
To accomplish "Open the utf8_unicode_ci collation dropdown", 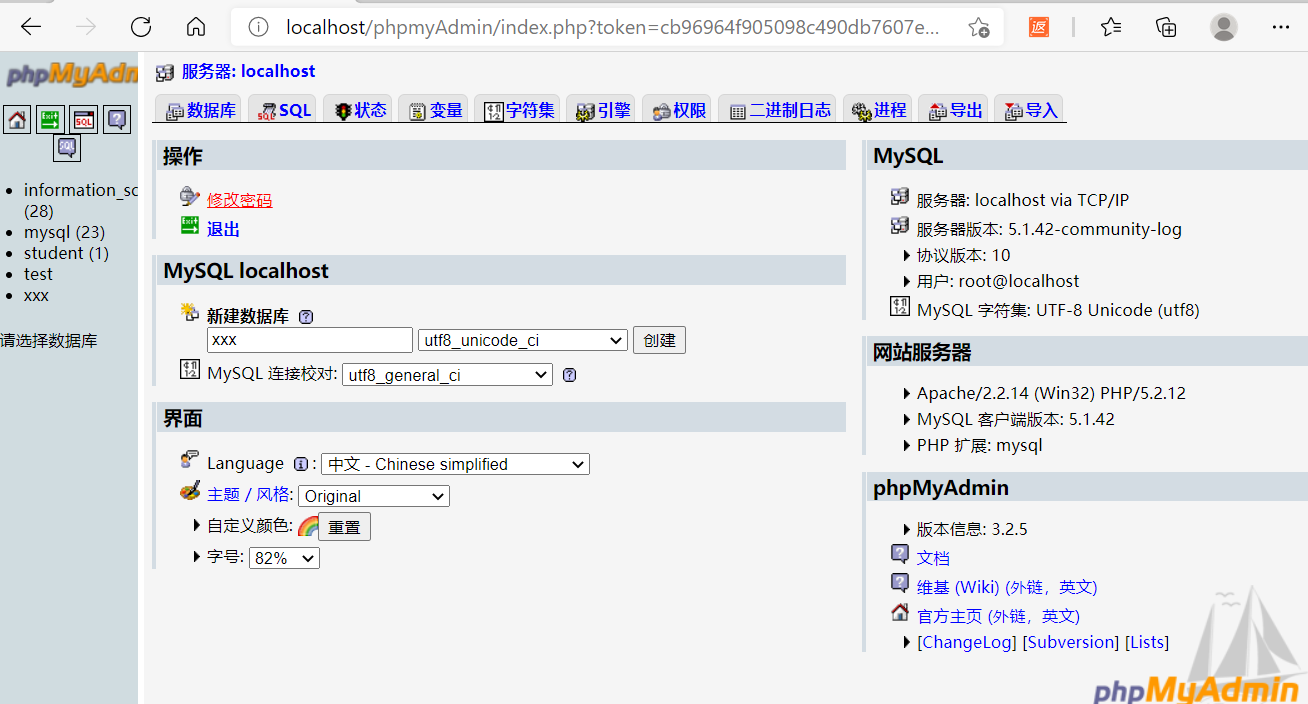I will [523, 340].
